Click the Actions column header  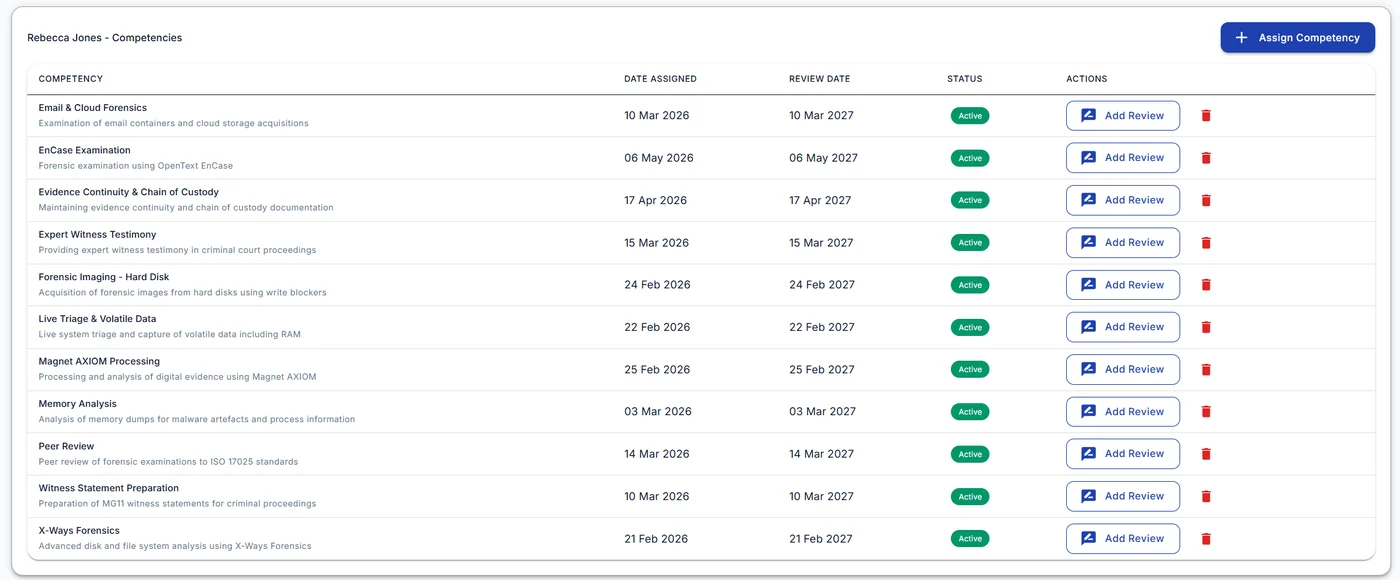point(1087,79)
